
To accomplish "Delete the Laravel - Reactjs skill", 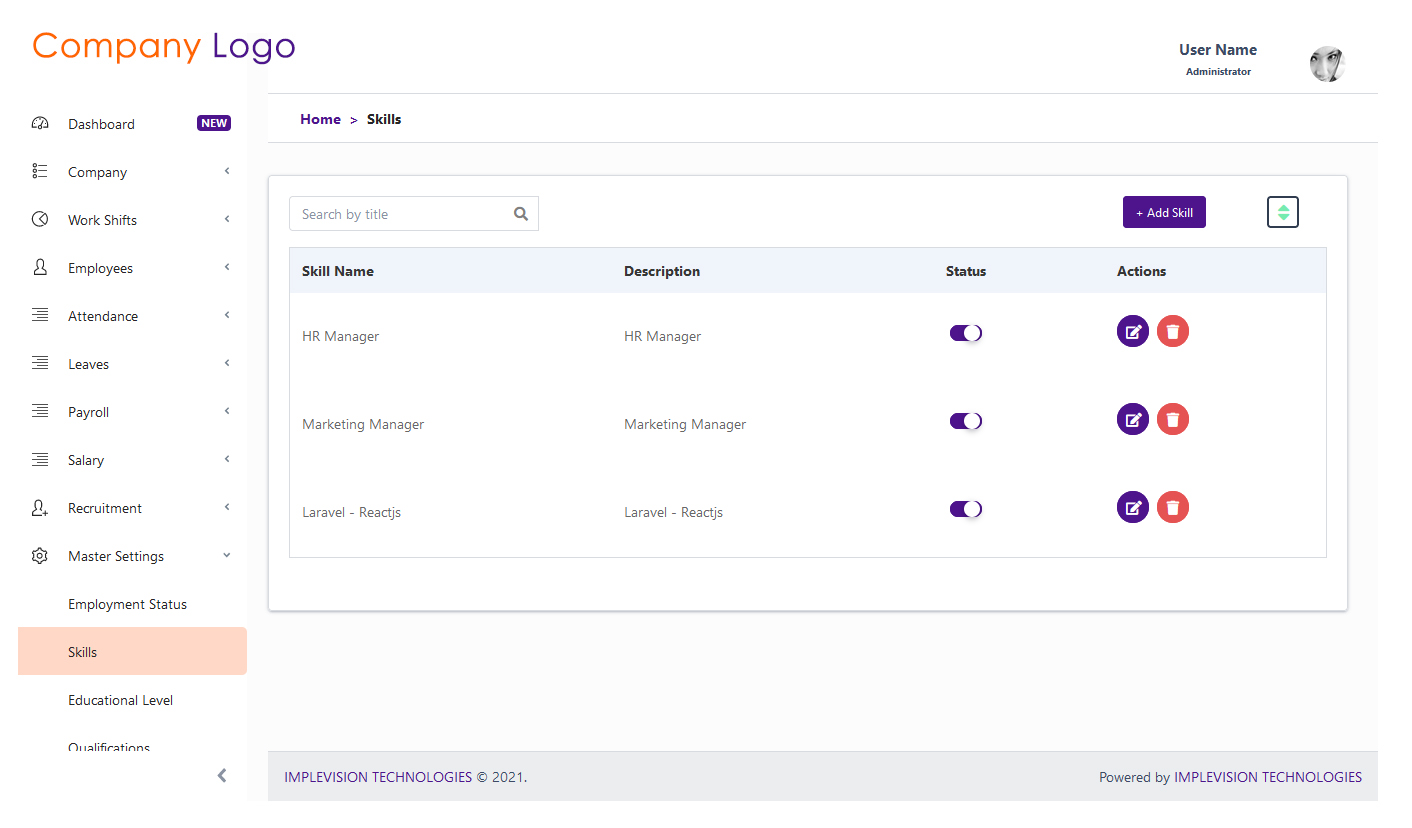I will tap(1173, 507).
